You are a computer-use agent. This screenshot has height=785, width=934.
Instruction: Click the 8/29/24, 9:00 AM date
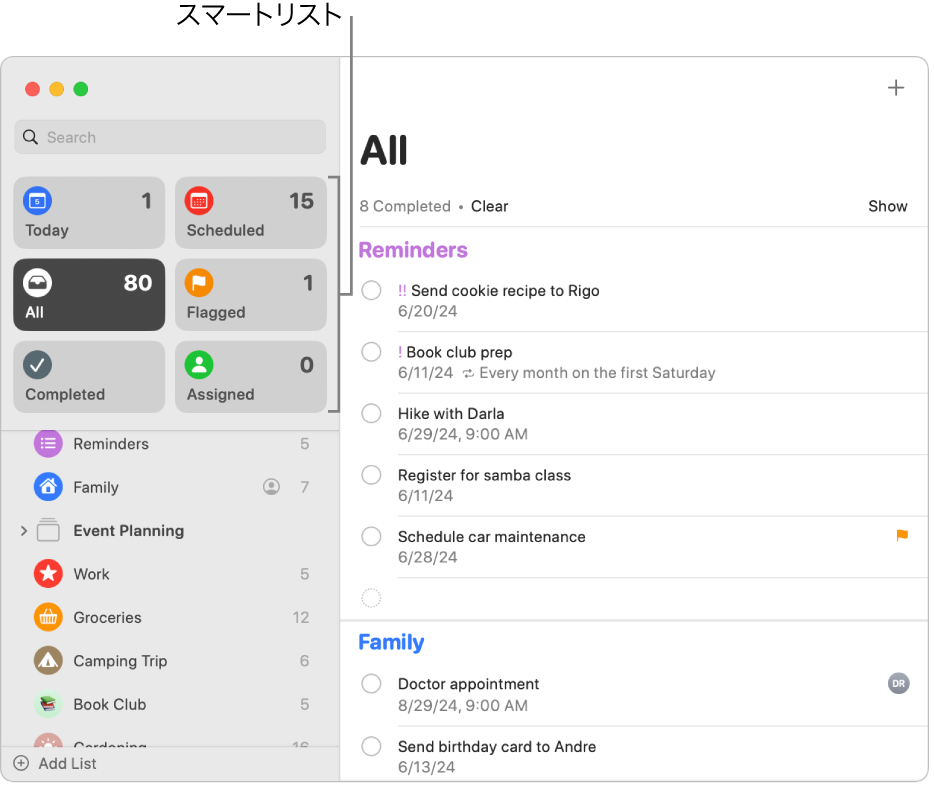click(463, 706)
